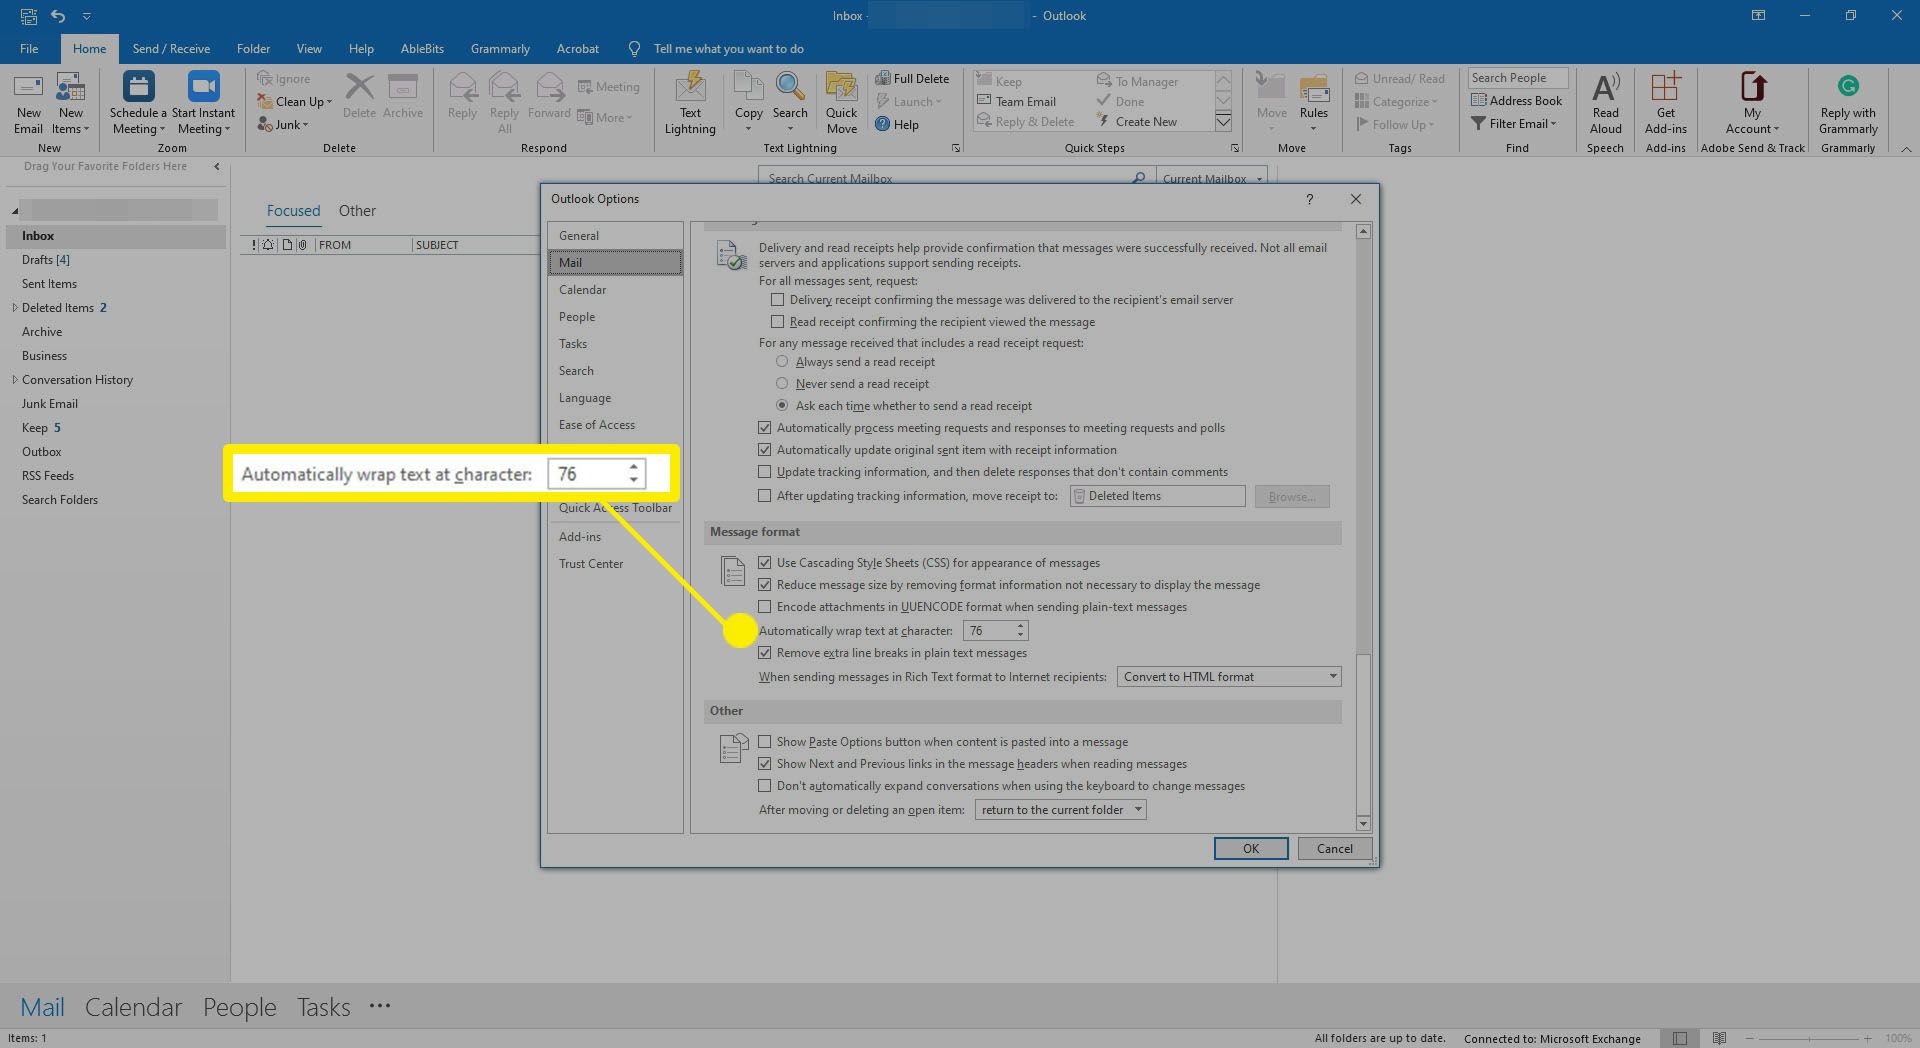
Task: Click more navigation options ellipsis
Action: [x=380, y=1006]
